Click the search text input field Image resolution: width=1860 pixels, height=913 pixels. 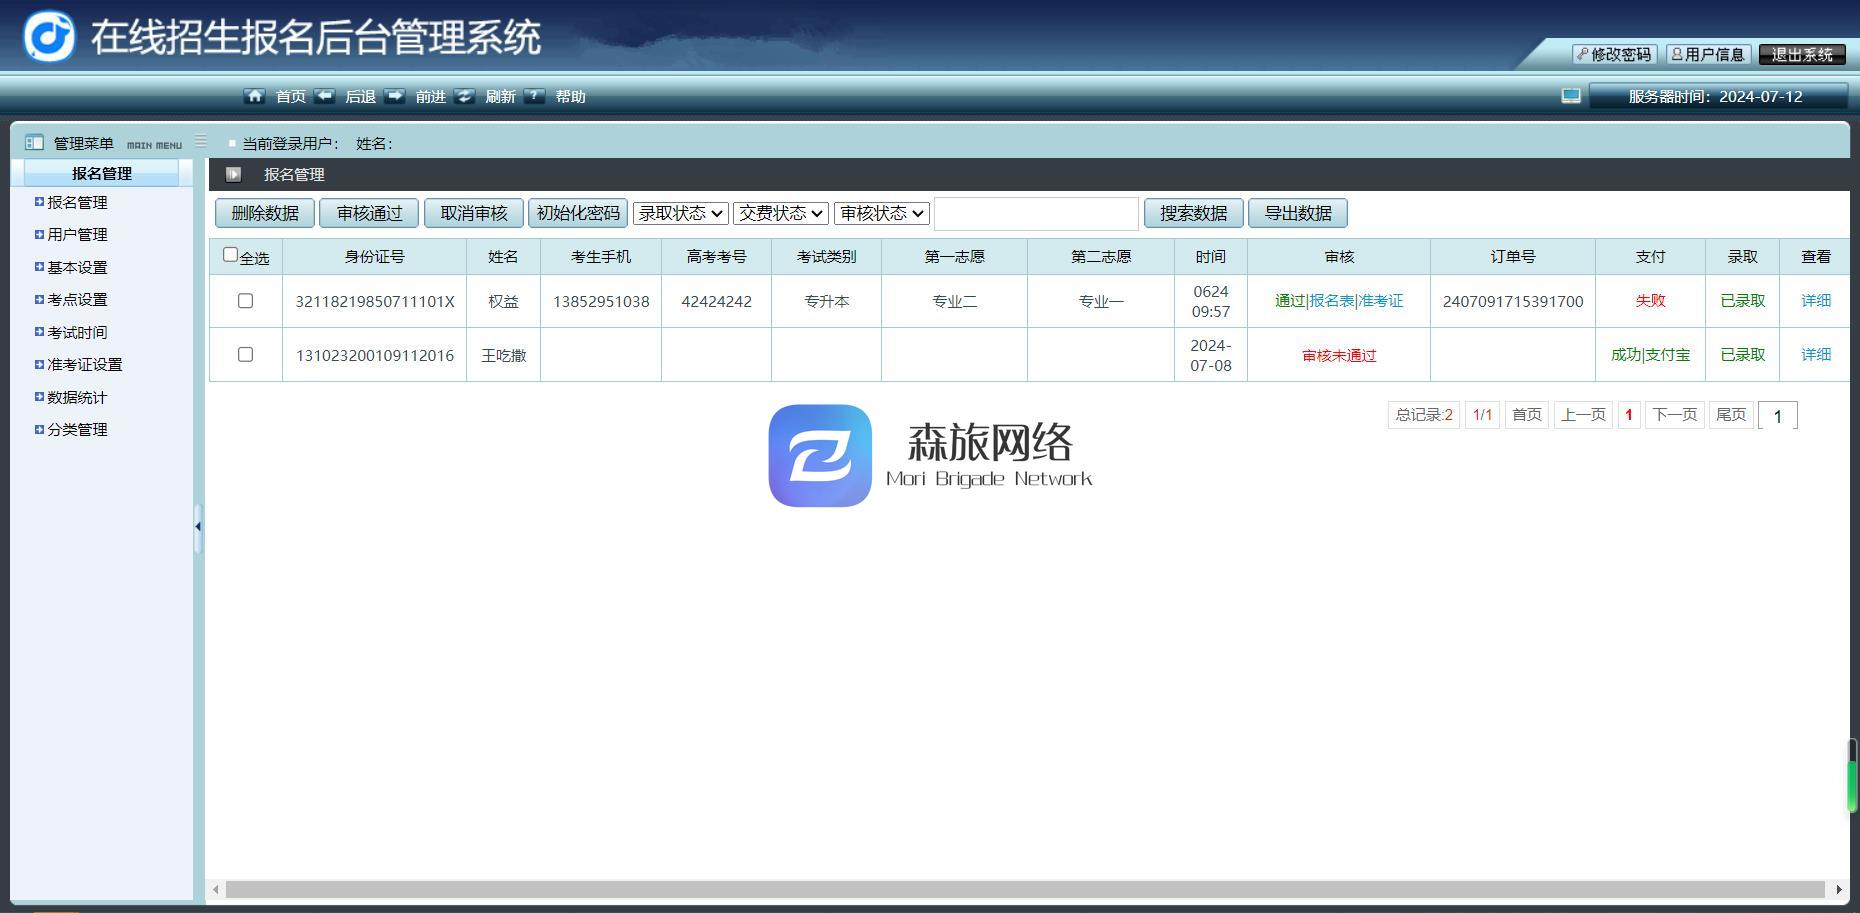click(1036, 213)
